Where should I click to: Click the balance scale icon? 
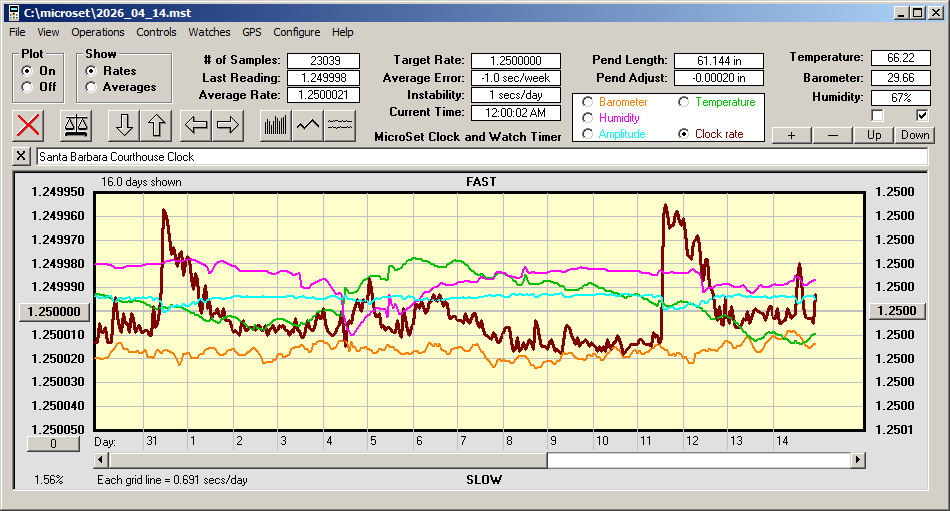coord(76,125)
